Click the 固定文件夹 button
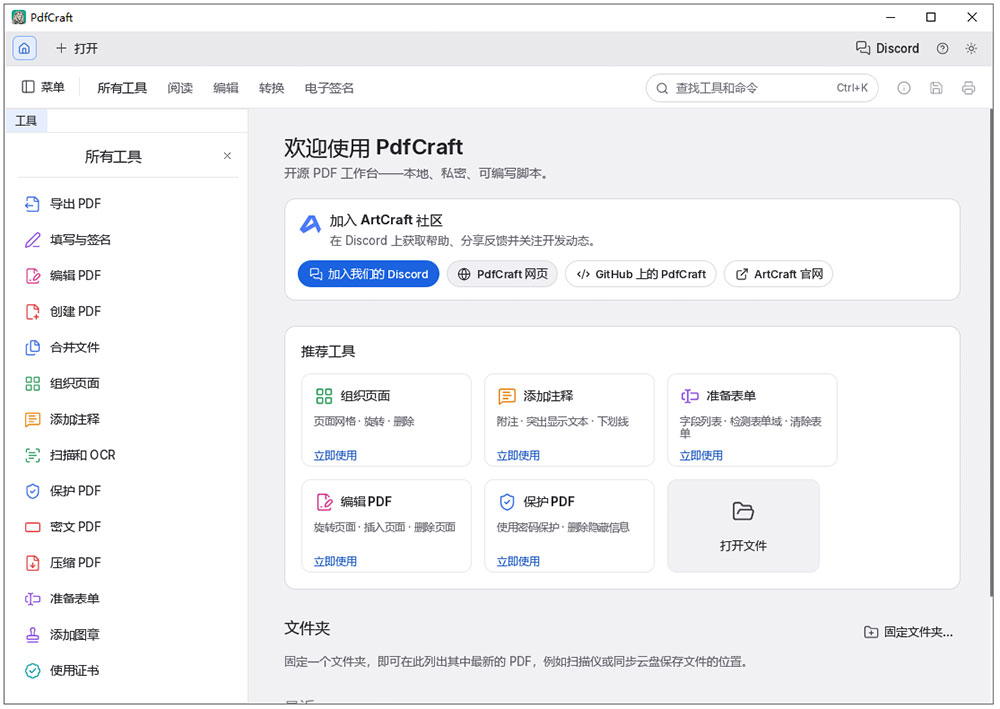This screenshot has width=1000, height=709. click(x=908, y=632)
